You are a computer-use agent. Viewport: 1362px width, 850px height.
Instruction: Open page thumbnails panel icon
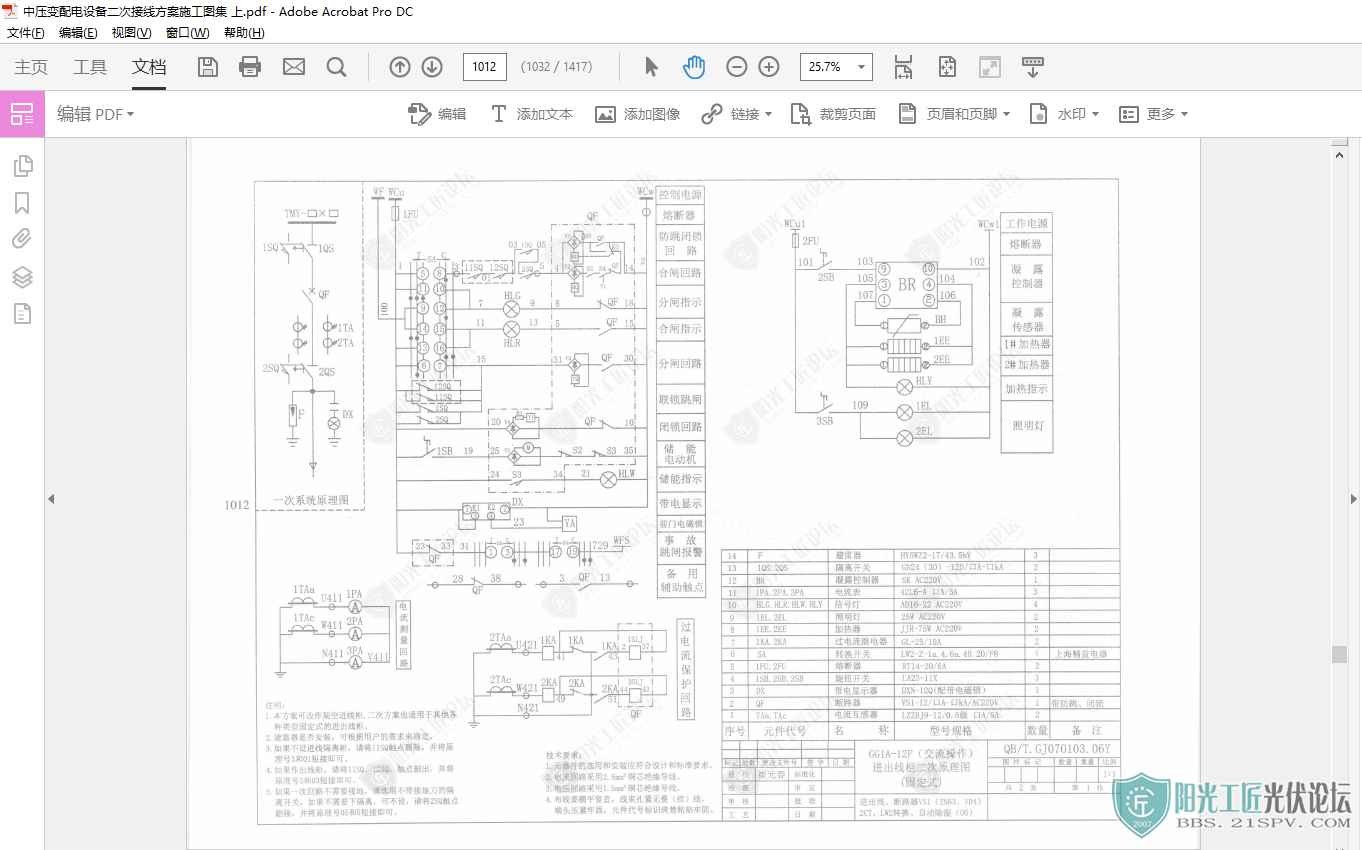[22, 166]
